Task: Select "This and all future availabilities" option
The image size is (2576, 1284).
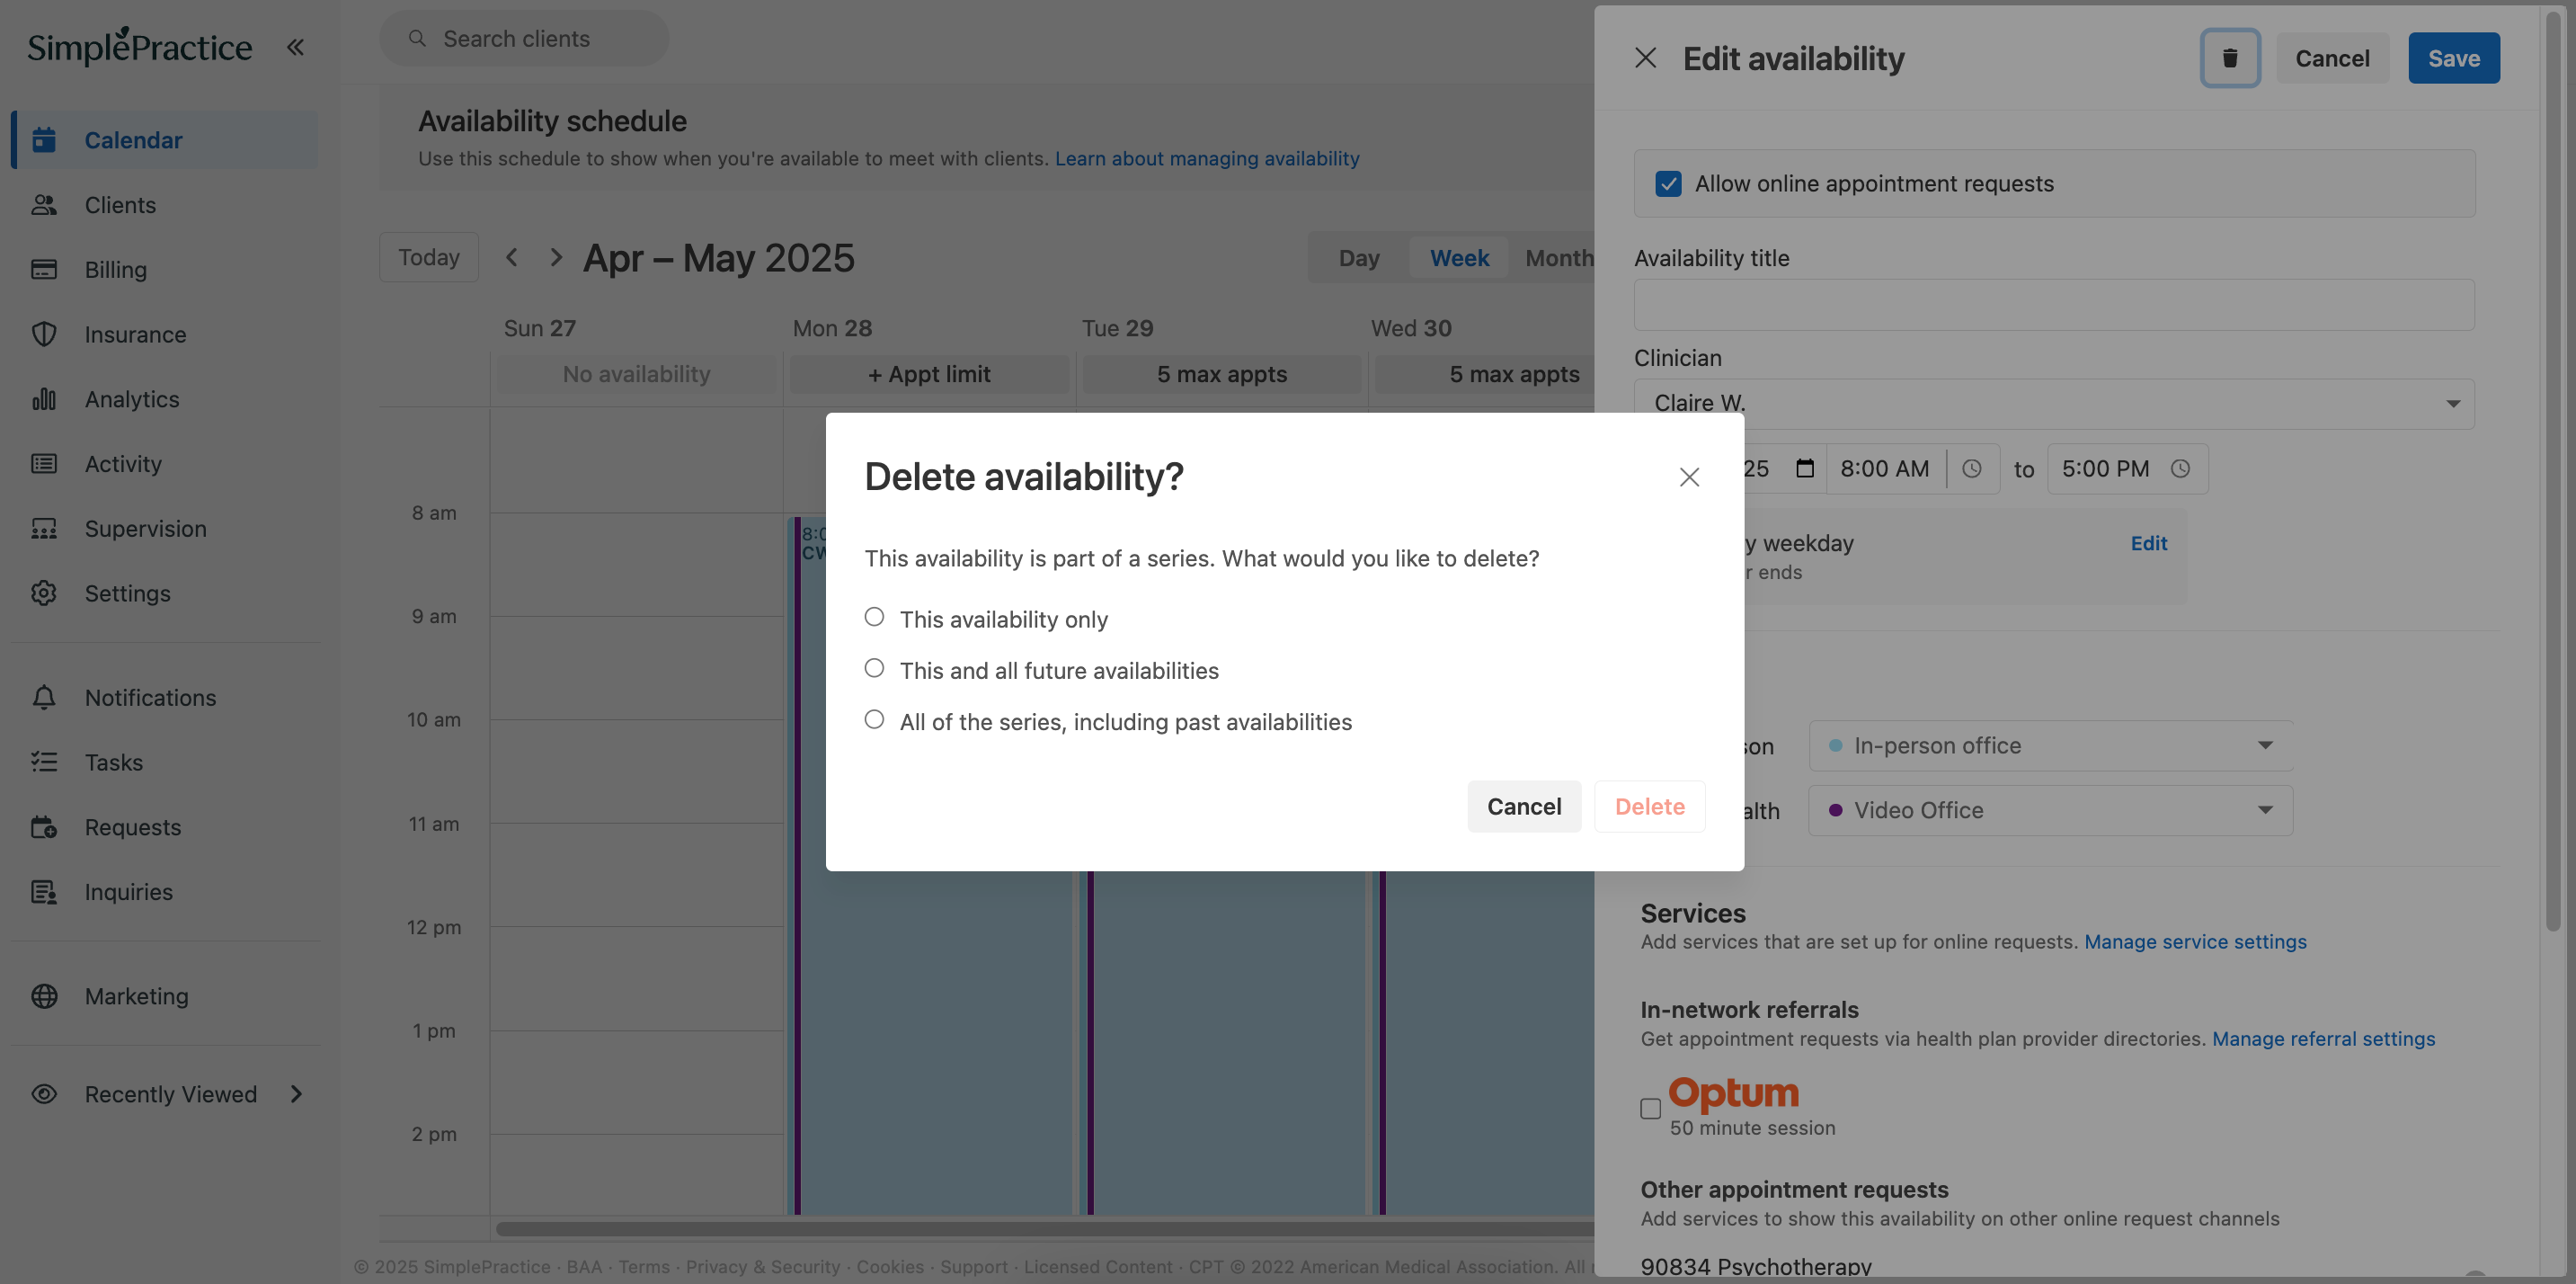Action: coord(874,668)
